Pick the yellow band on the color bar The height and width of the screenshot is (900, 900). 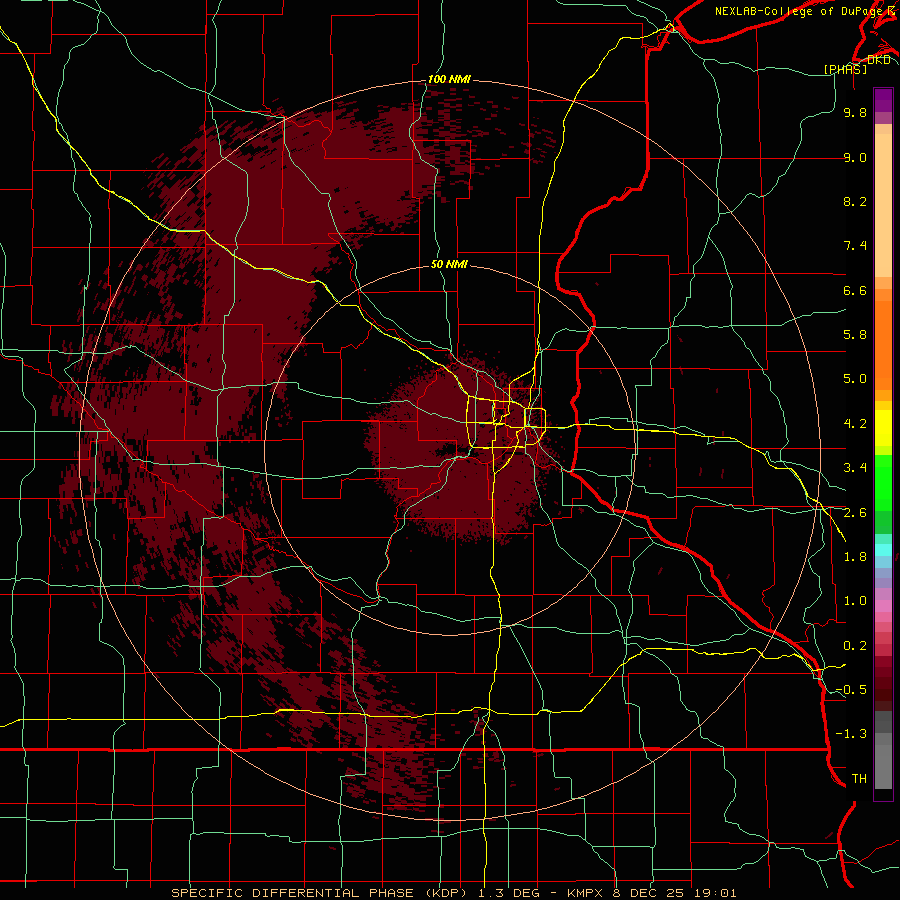(x=883, y=428)
